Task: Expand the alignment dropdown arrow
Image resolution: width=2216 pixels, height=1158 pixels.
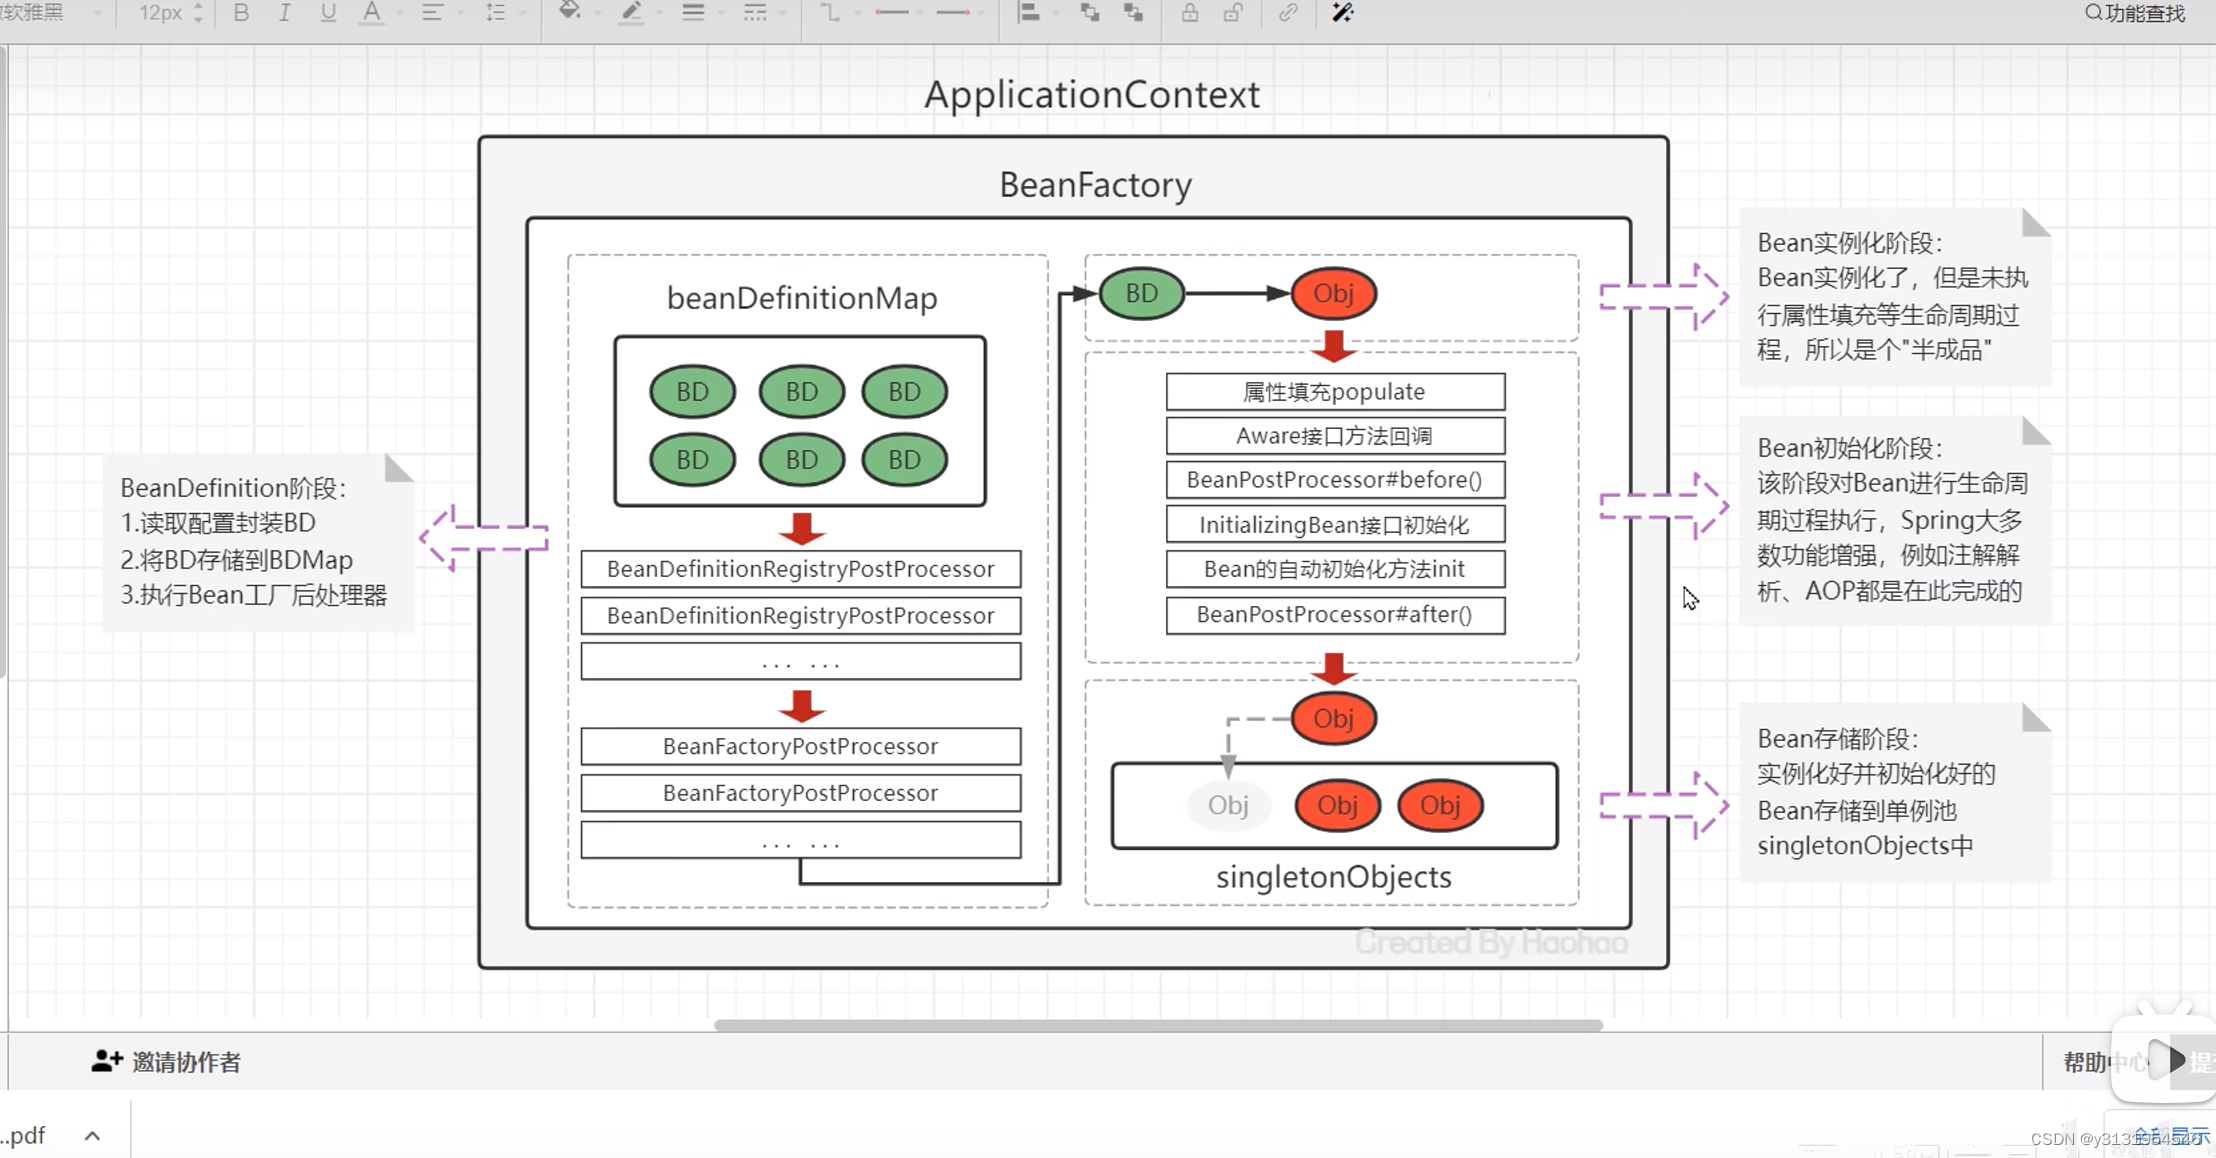Action: (x=461, y=14)
